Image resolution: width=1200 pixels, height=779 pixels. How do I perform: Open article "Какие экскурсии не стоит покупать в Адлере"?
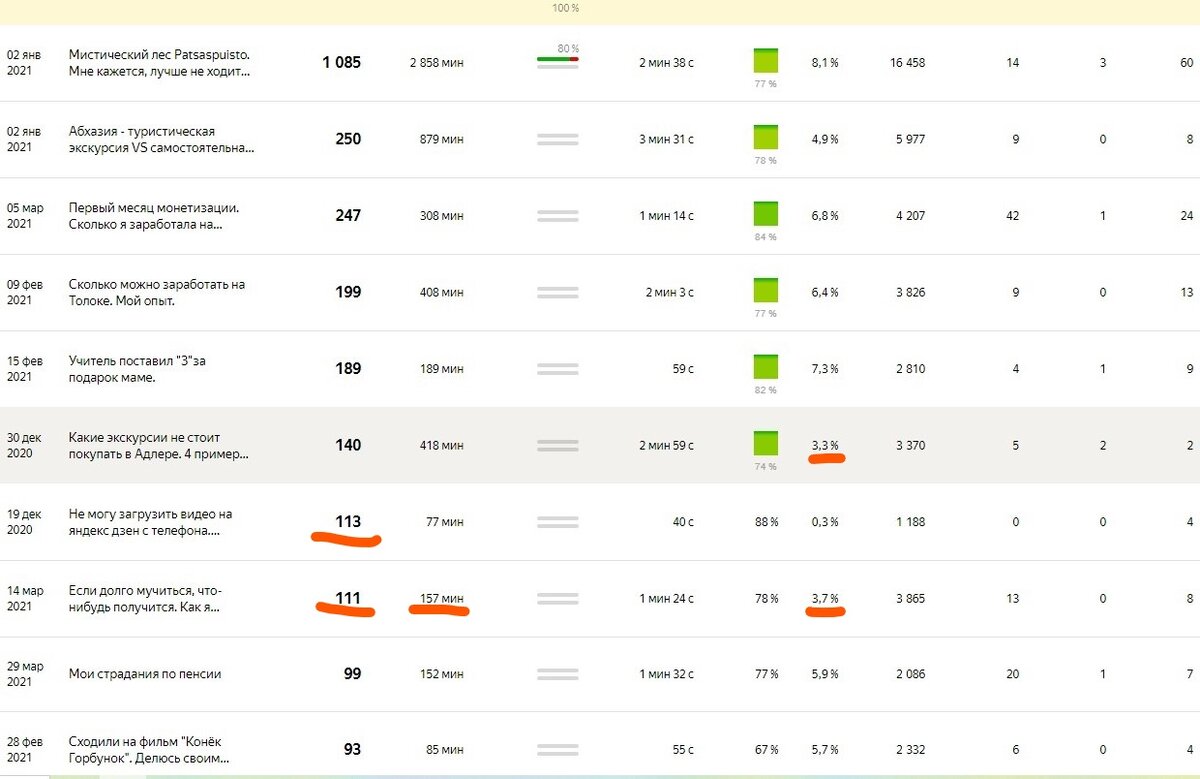click(x=158, y=445)
